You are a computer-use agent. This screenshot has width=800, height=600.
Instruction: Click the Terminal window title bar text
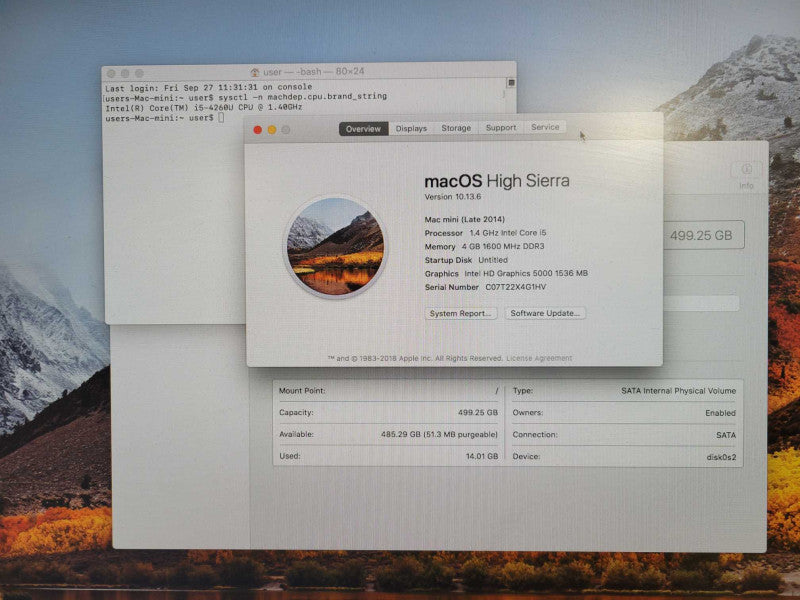coord(314,71)
